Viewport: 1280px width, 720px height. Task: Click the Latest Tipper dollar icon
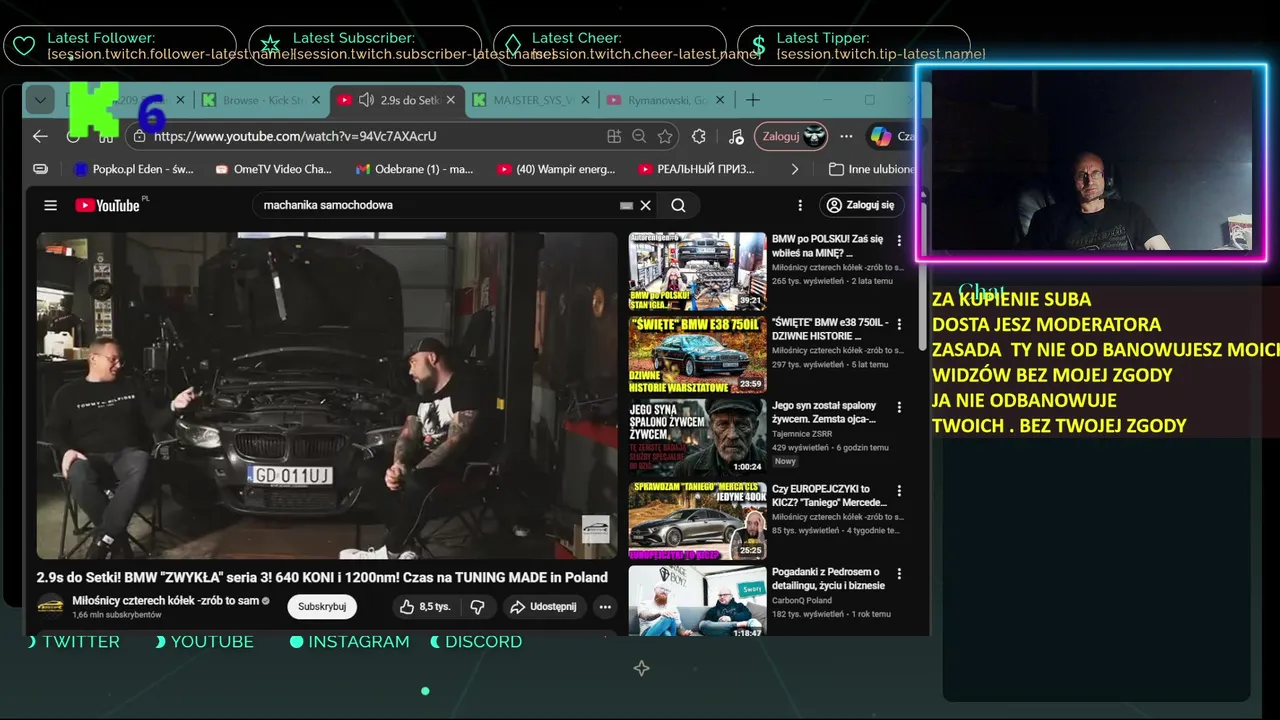(x=758, y=46)
